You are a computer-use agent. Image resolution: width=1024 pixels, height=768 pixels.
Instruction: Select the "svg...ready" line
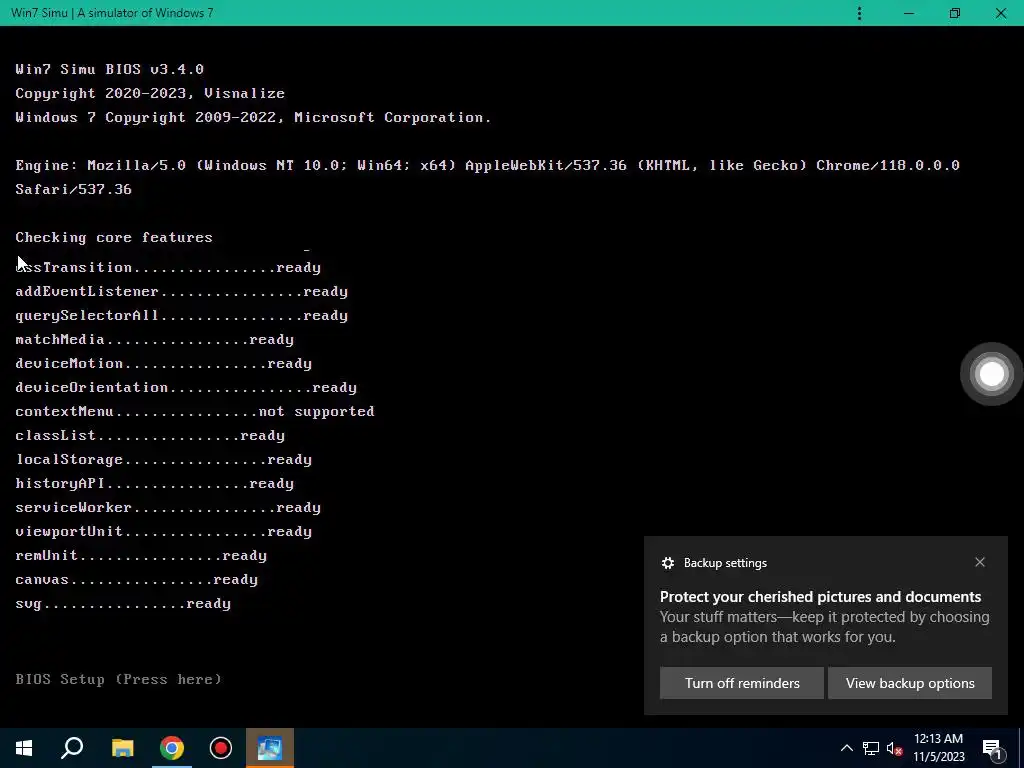coord(123,603)
